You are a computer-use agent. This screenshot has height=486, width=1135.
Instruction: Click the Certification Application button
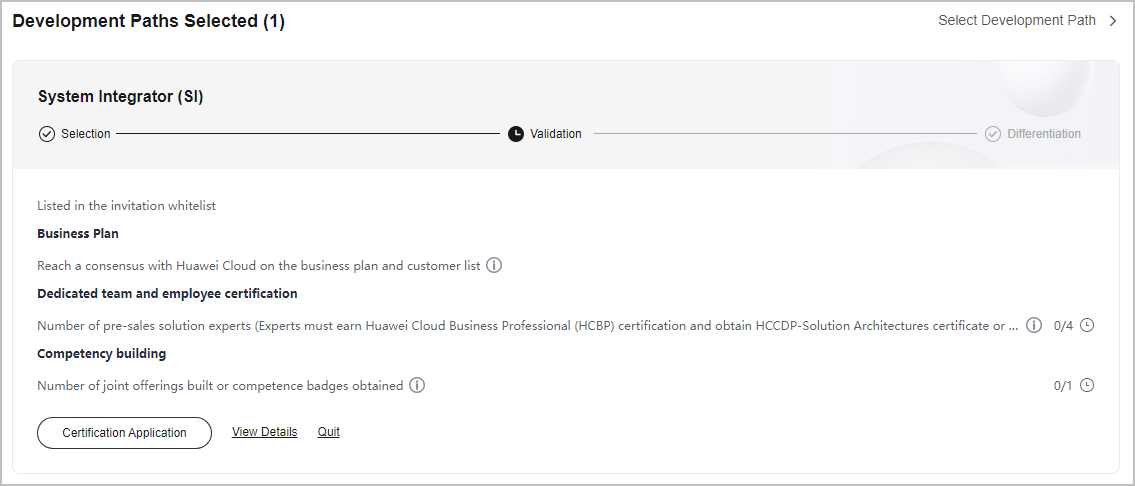125,433
